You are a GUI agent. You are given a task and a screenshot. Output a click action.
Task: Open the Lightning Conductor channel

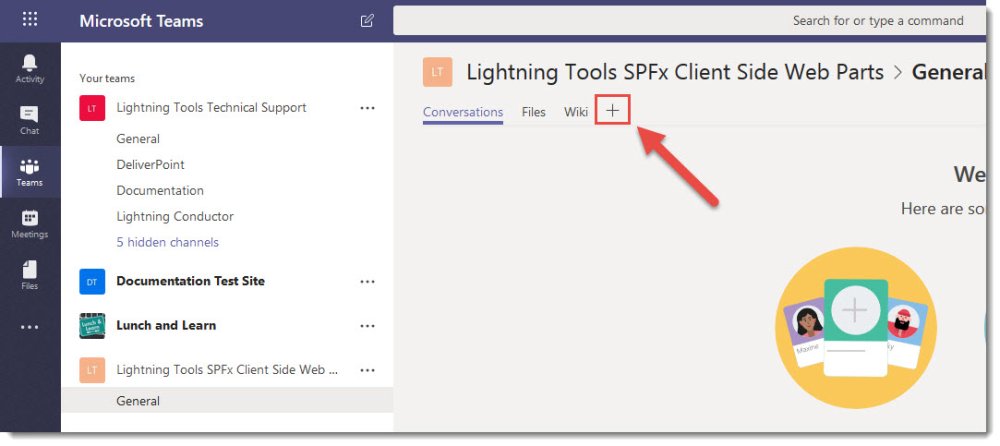pyautogui.click(x=174, y=216)
